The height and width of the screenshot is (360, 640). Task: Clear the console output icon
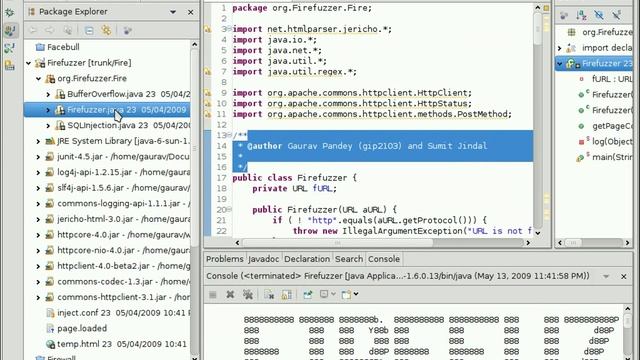[x=269, y=294]
